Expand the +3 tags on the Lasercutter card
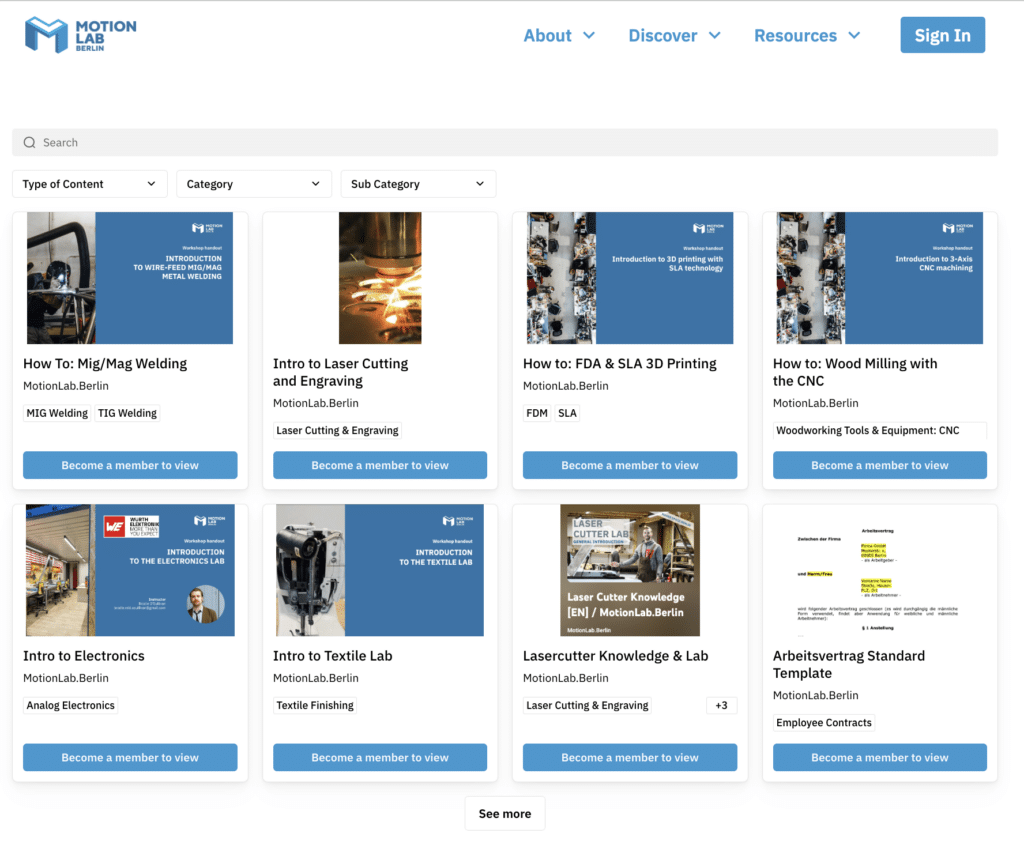Viewport: 1024px width, 845px height. 722,705
